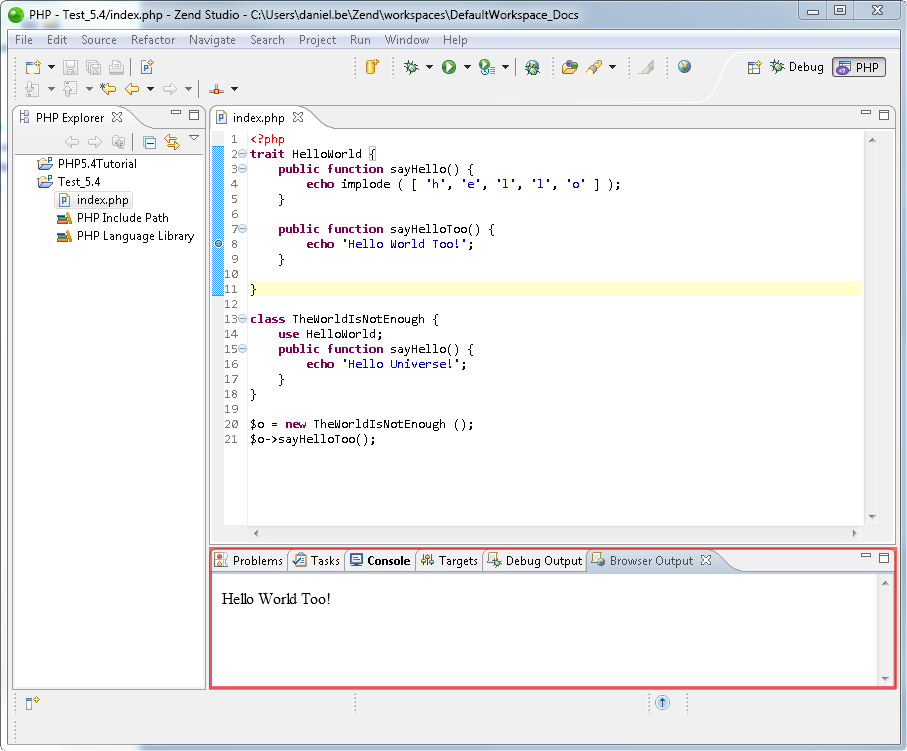Collapse sayHelloToo function fold on line 7
This screenshot has width=907, height=751.
point(242,229)
